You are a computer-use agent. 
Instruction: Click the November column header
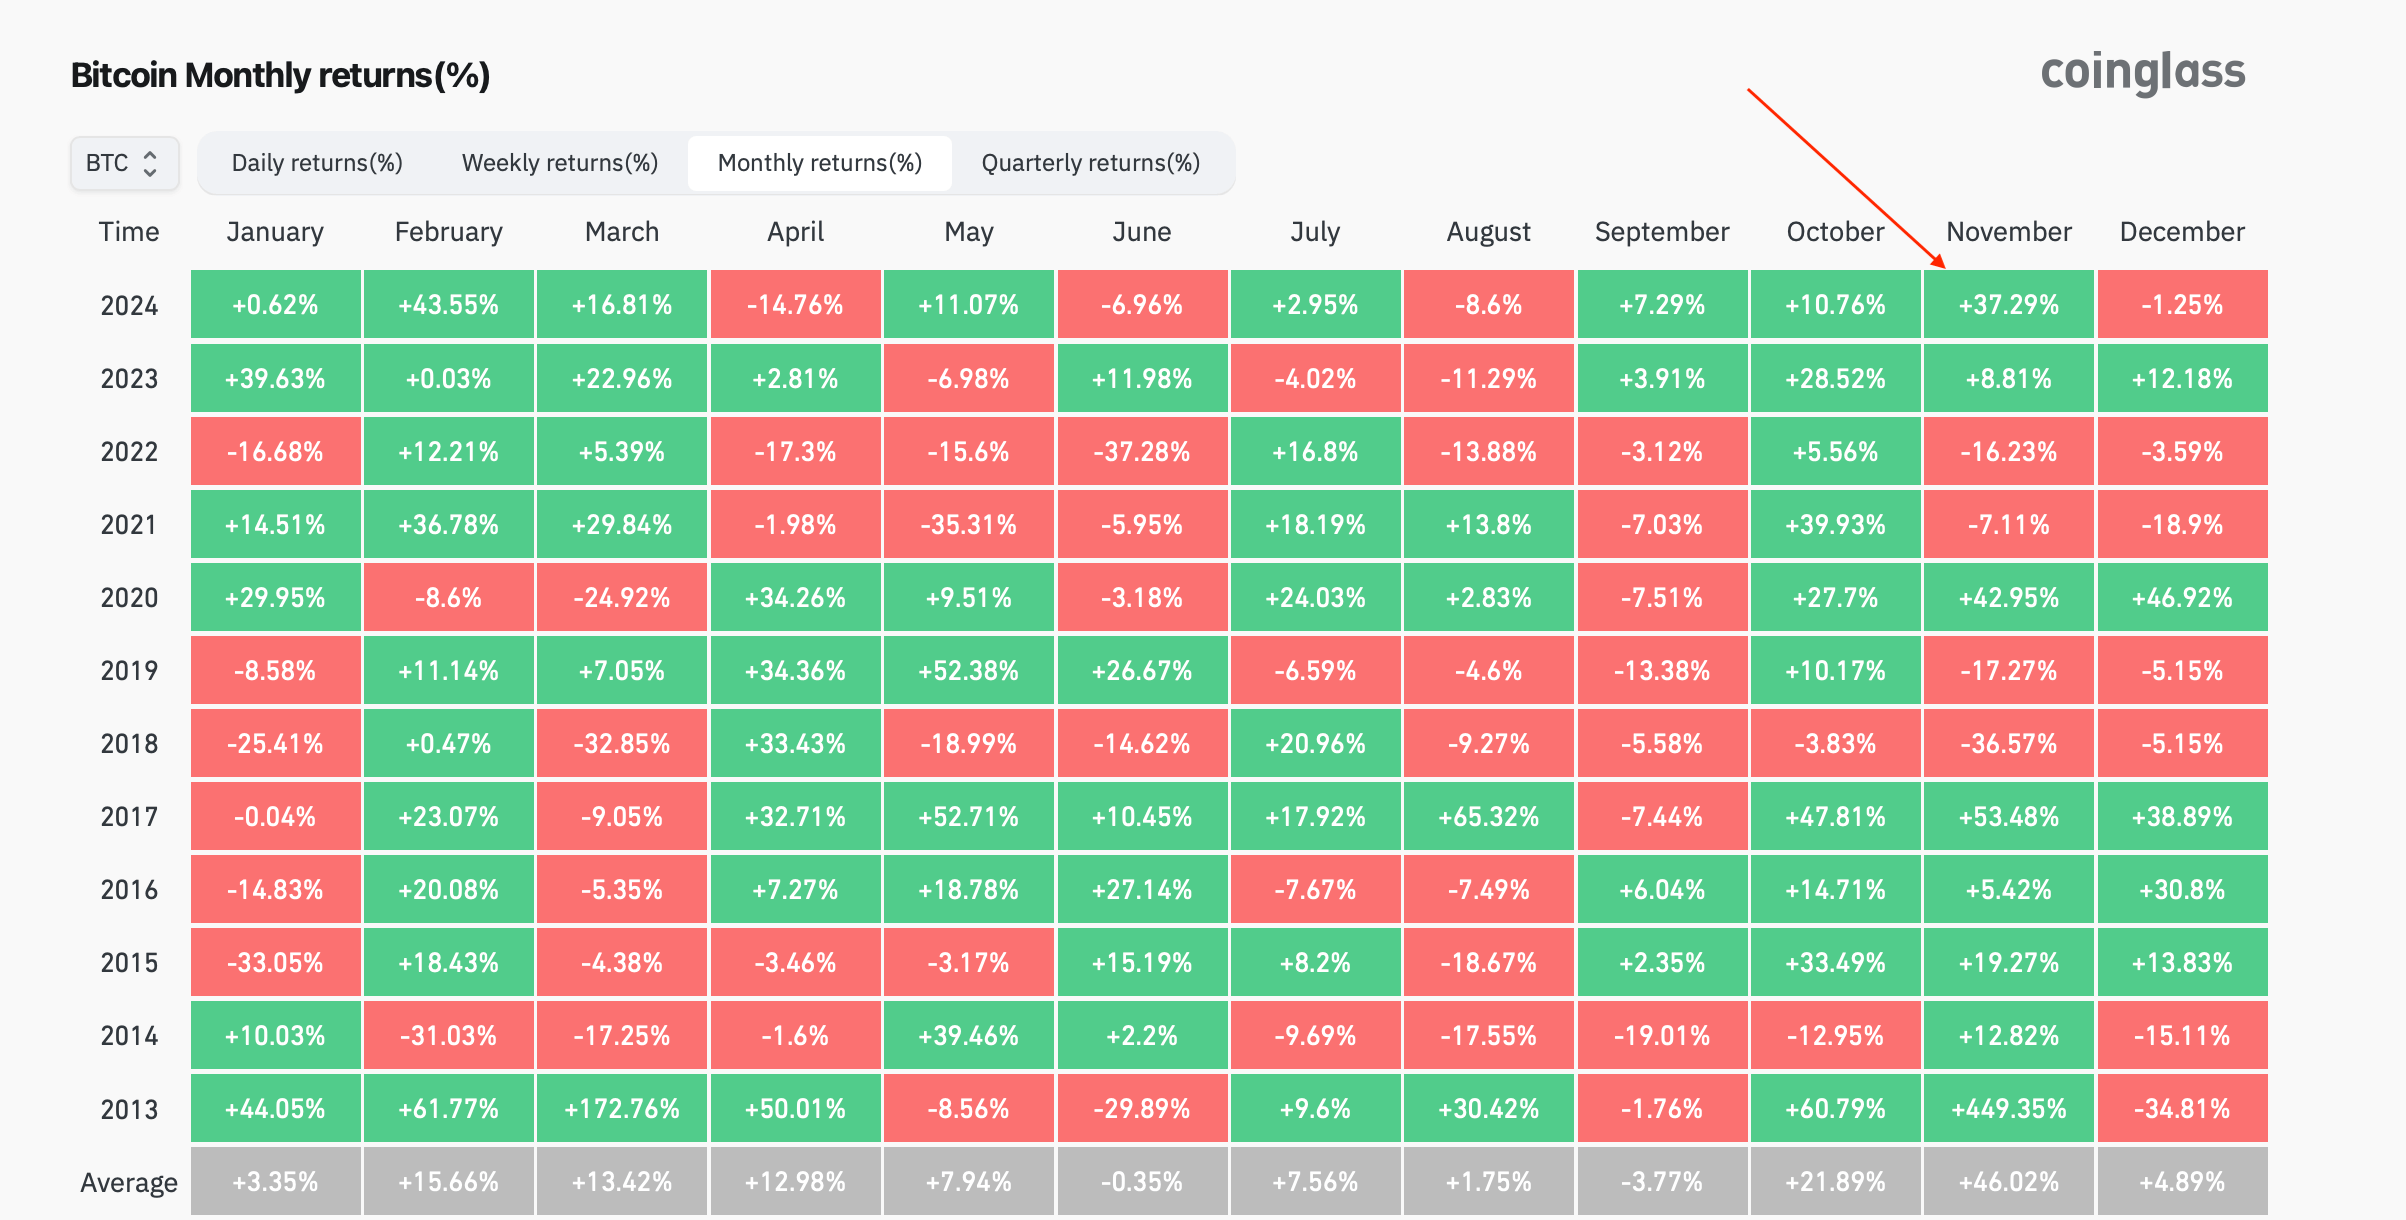tap(2009, 232)
